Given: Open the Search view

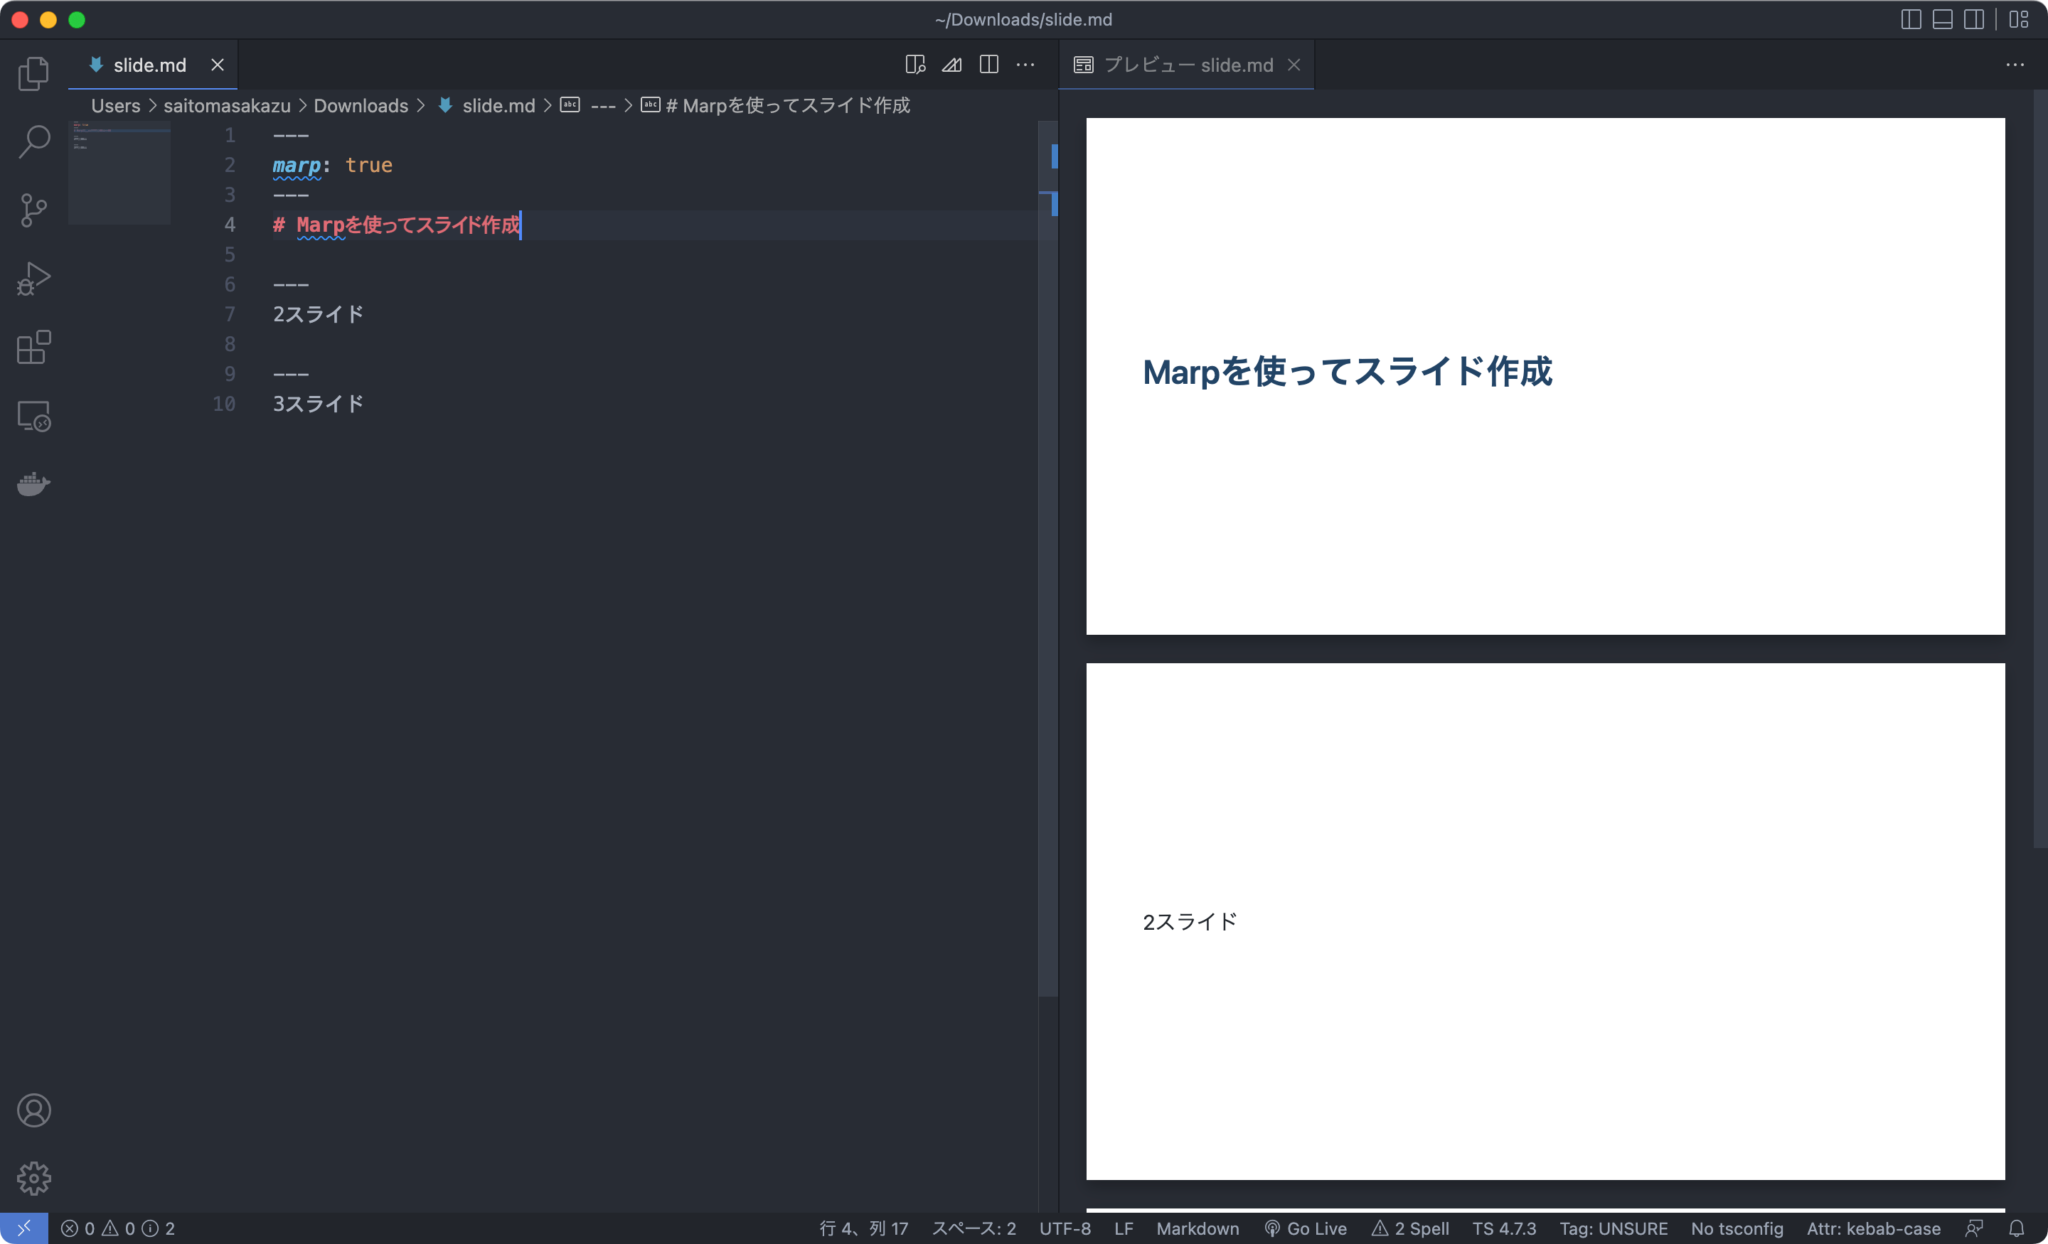Looking at the screenshot, I should (33, 142).
